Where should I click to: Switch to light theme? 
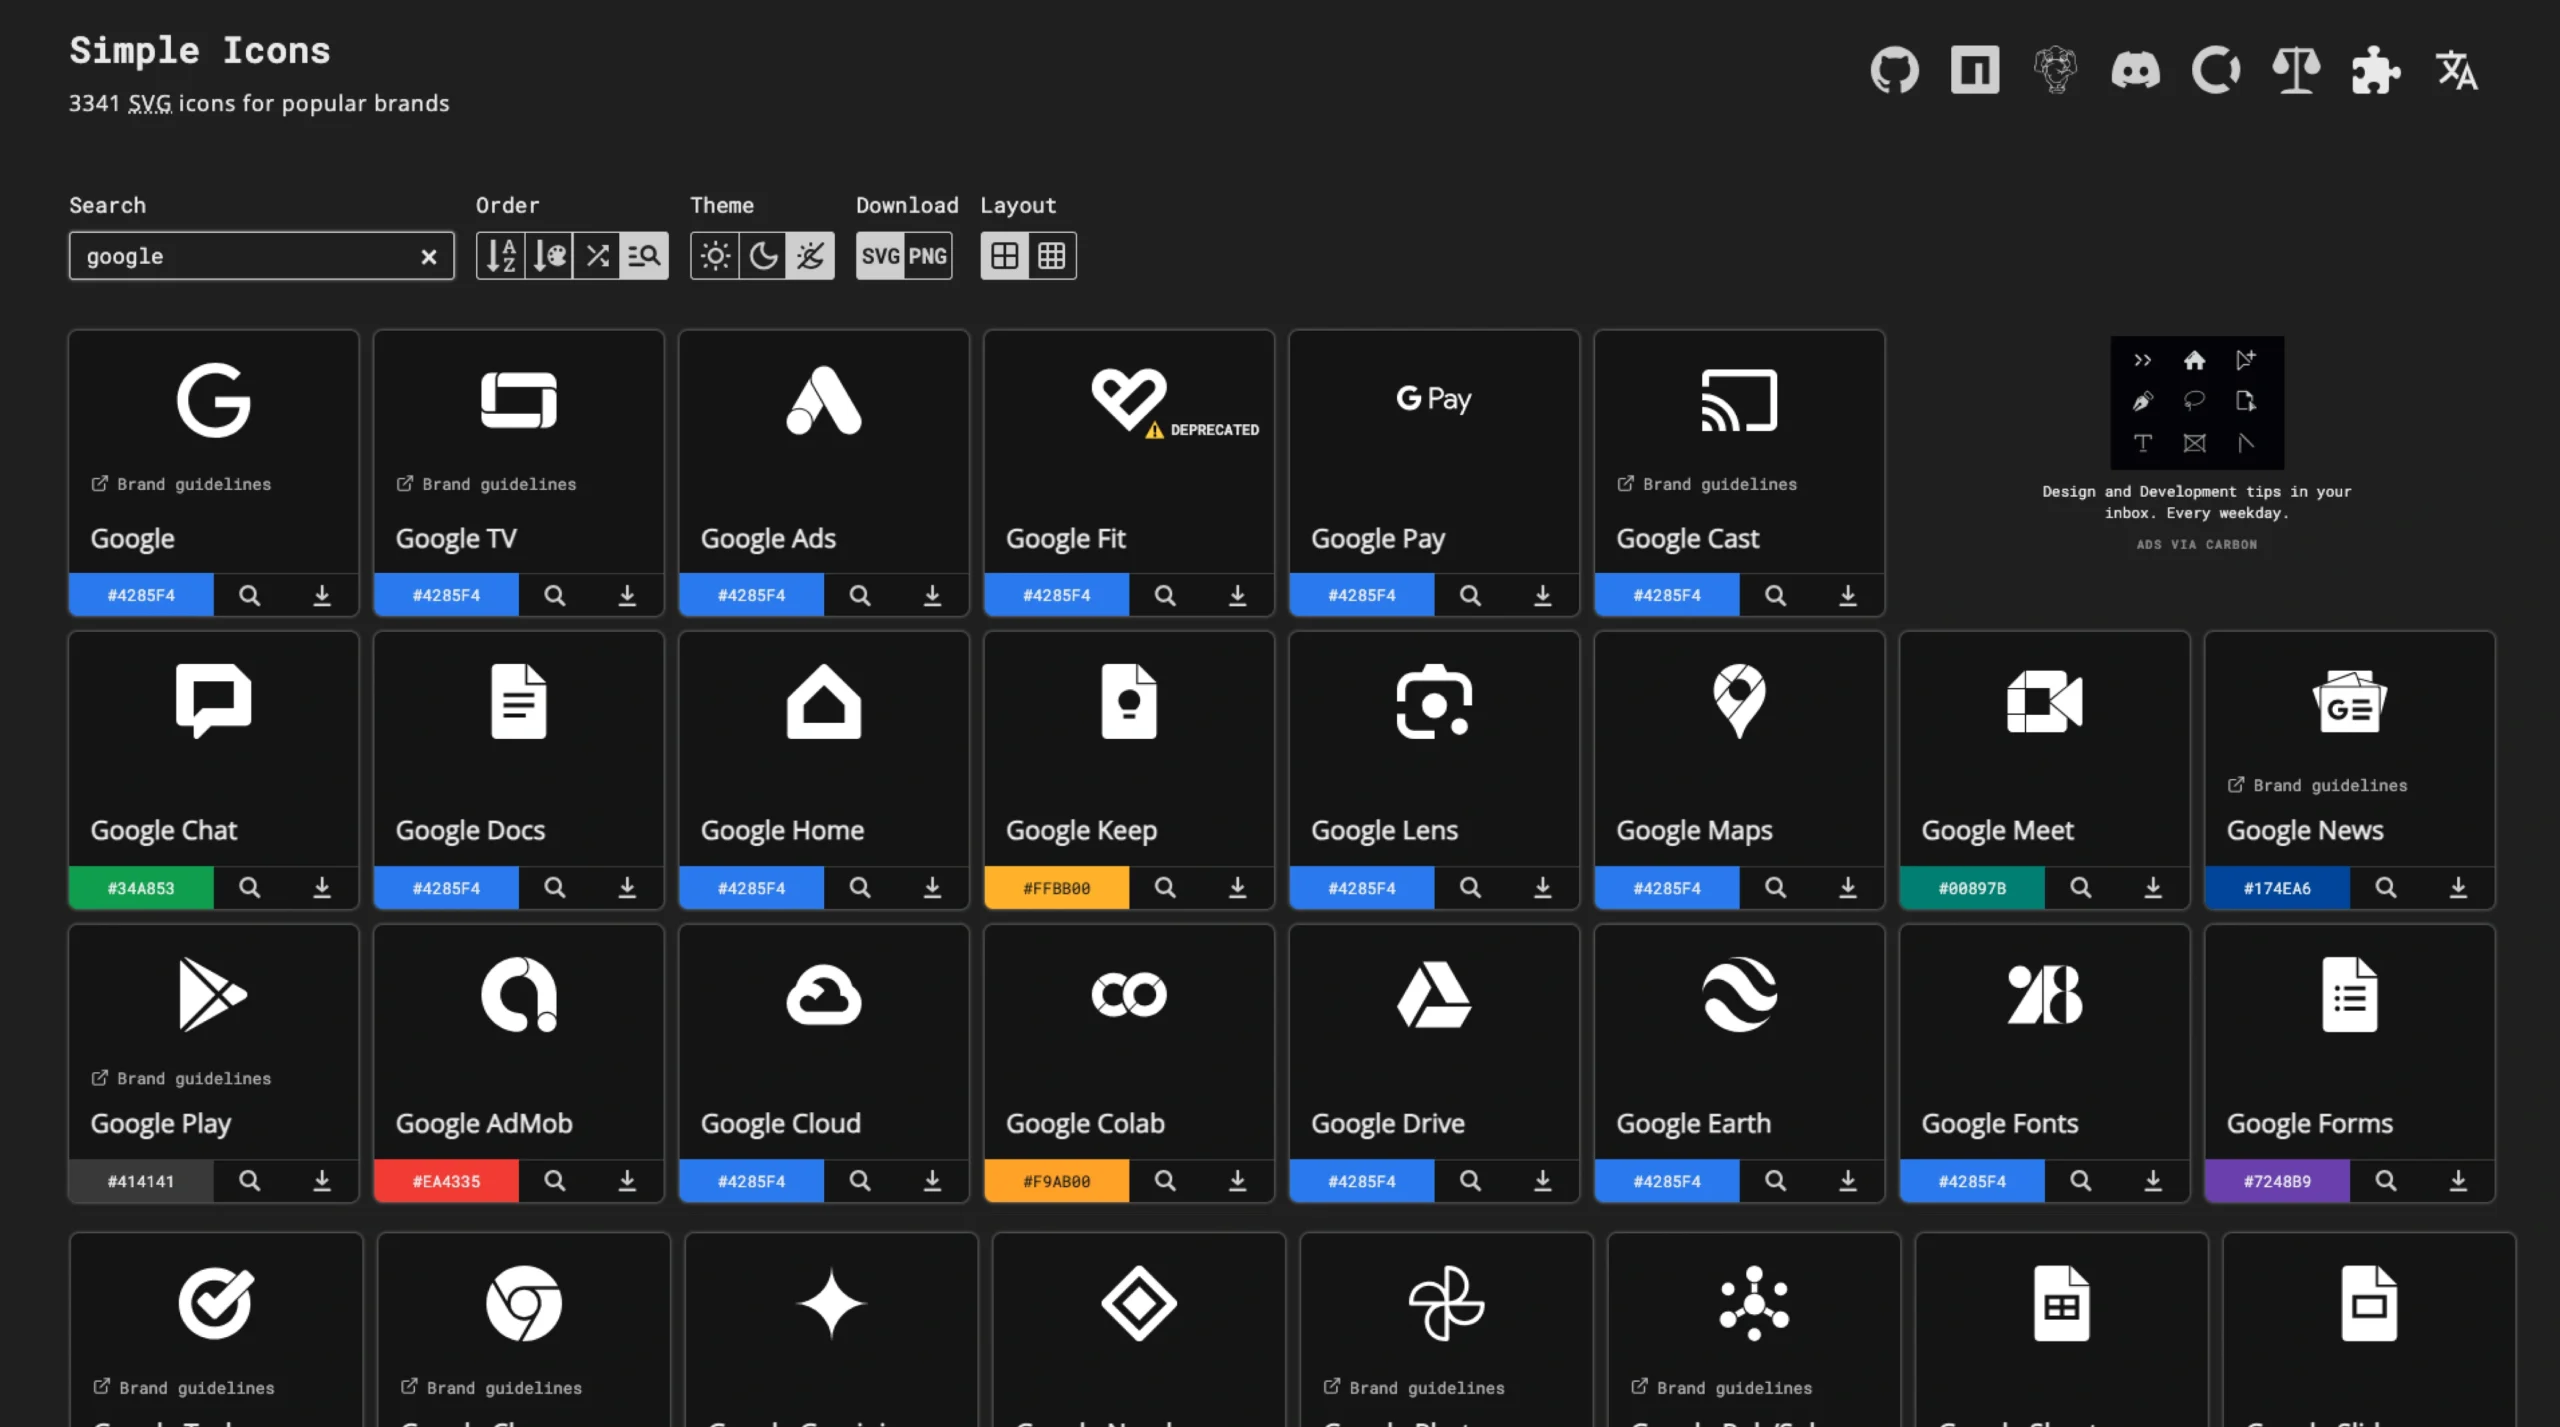click(x=715, y=256)
